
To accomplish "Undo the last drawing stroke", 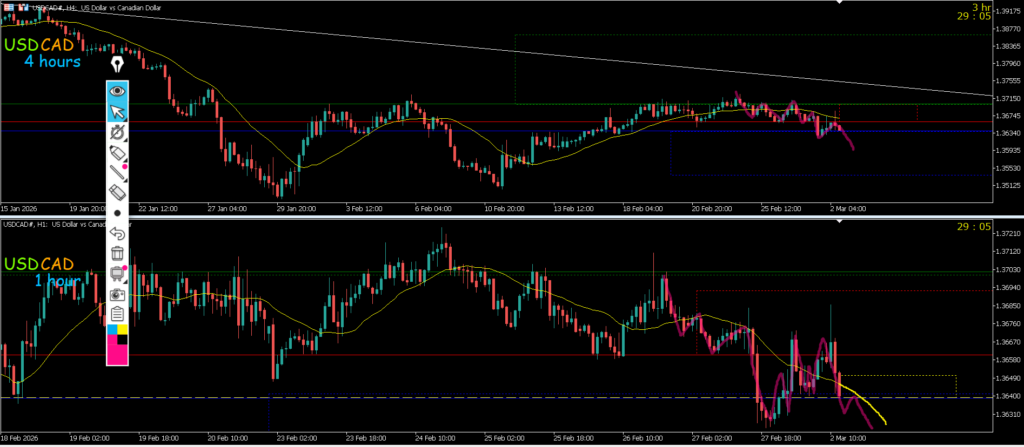I will (x=118, y=233).
